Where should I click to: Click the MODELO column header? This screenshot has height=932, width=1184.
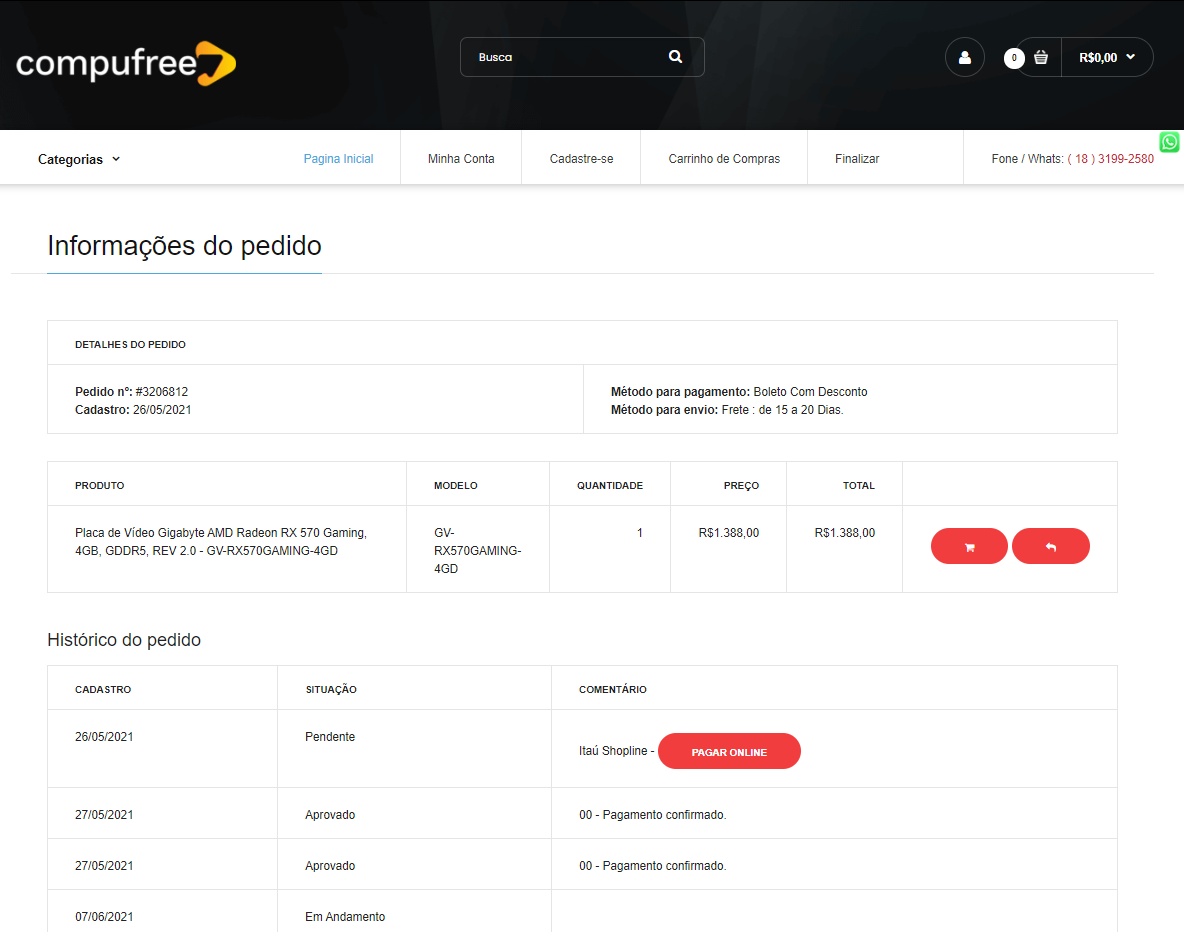455,486
